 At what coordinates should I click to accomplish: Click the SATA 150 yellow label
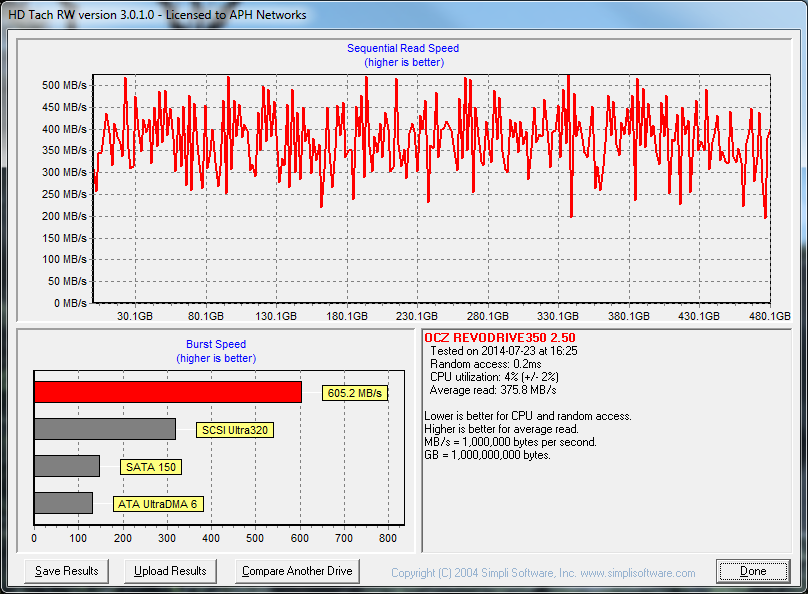[x=152, y=467]
